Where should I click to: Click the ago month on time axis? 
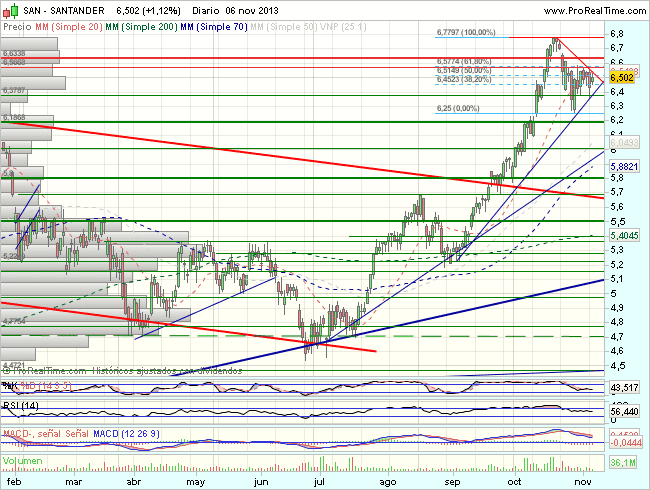point(388,482)
